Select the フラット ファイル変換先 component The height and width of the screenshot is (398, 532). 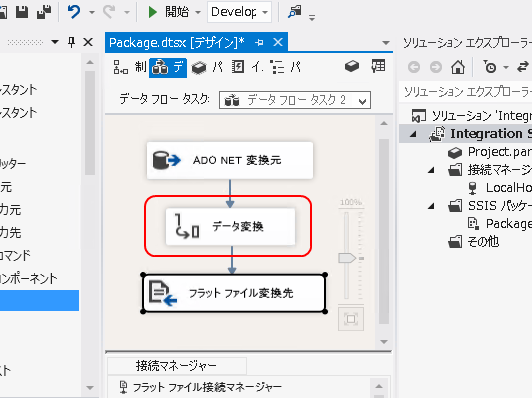pos(234,293)
